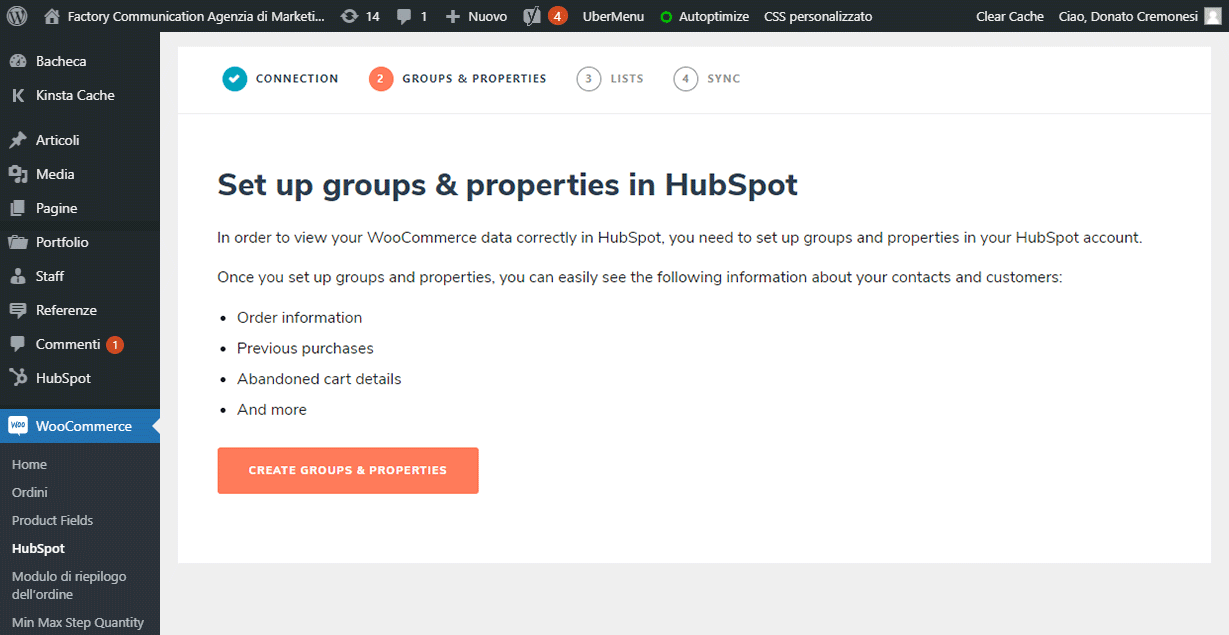Click the 'Order information' bullet text
The height and width of the screenshot is (635, 1229).
299,318
